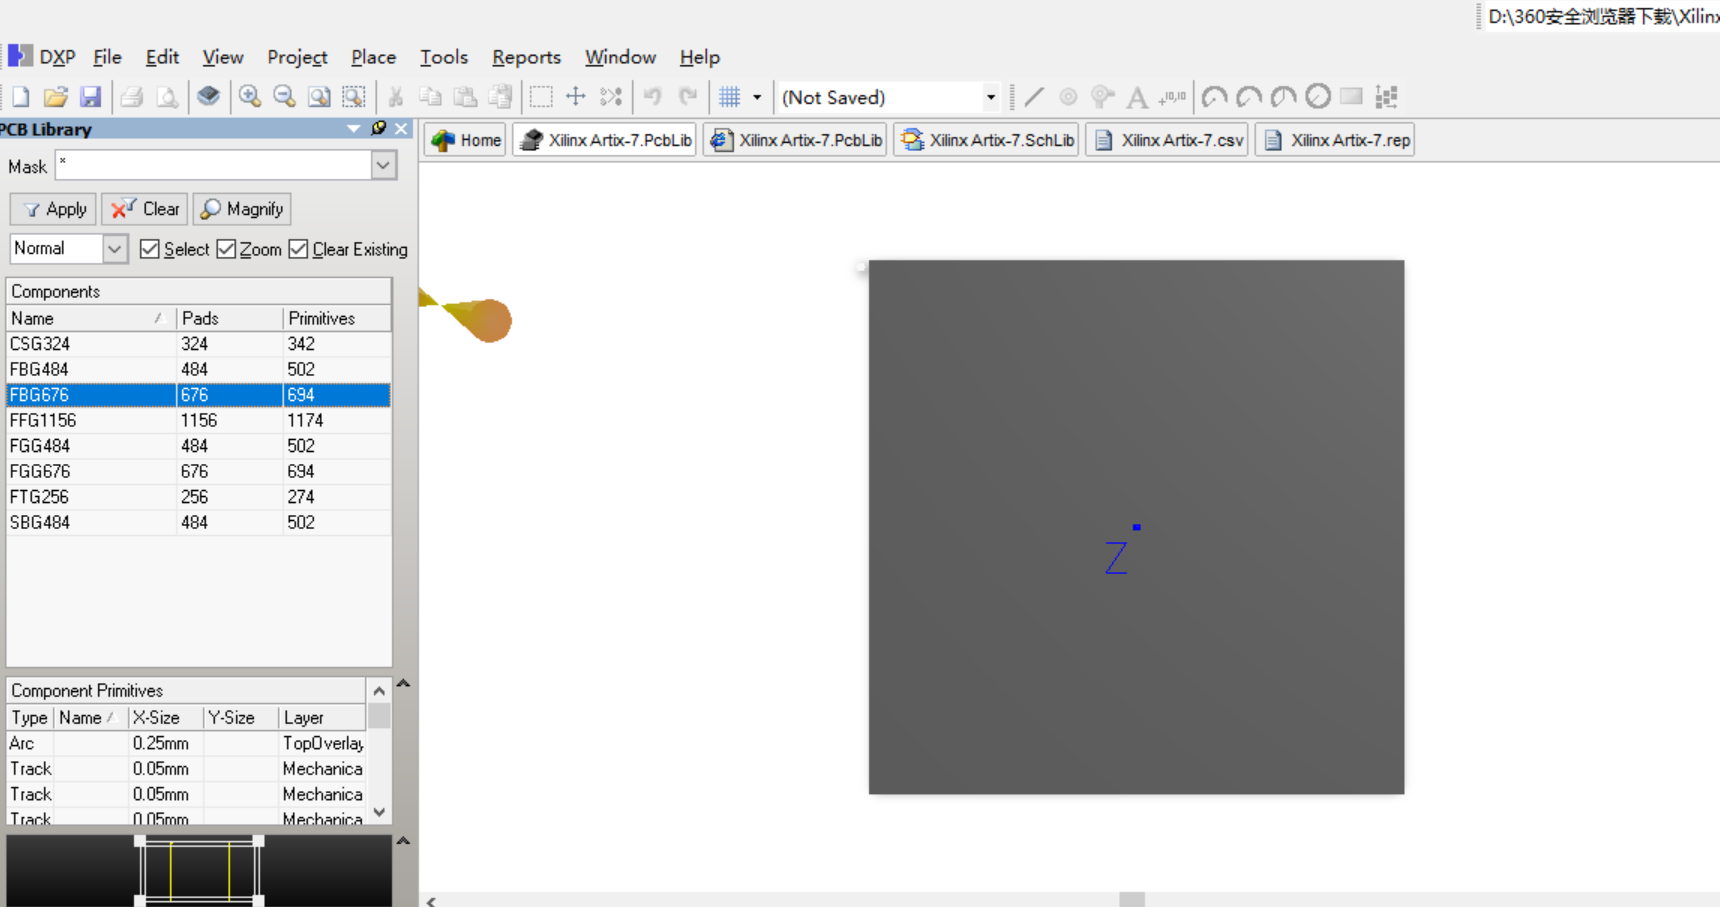Toggle the Select checkbox
Screen dimensions: 1720x907
point(150,249)
